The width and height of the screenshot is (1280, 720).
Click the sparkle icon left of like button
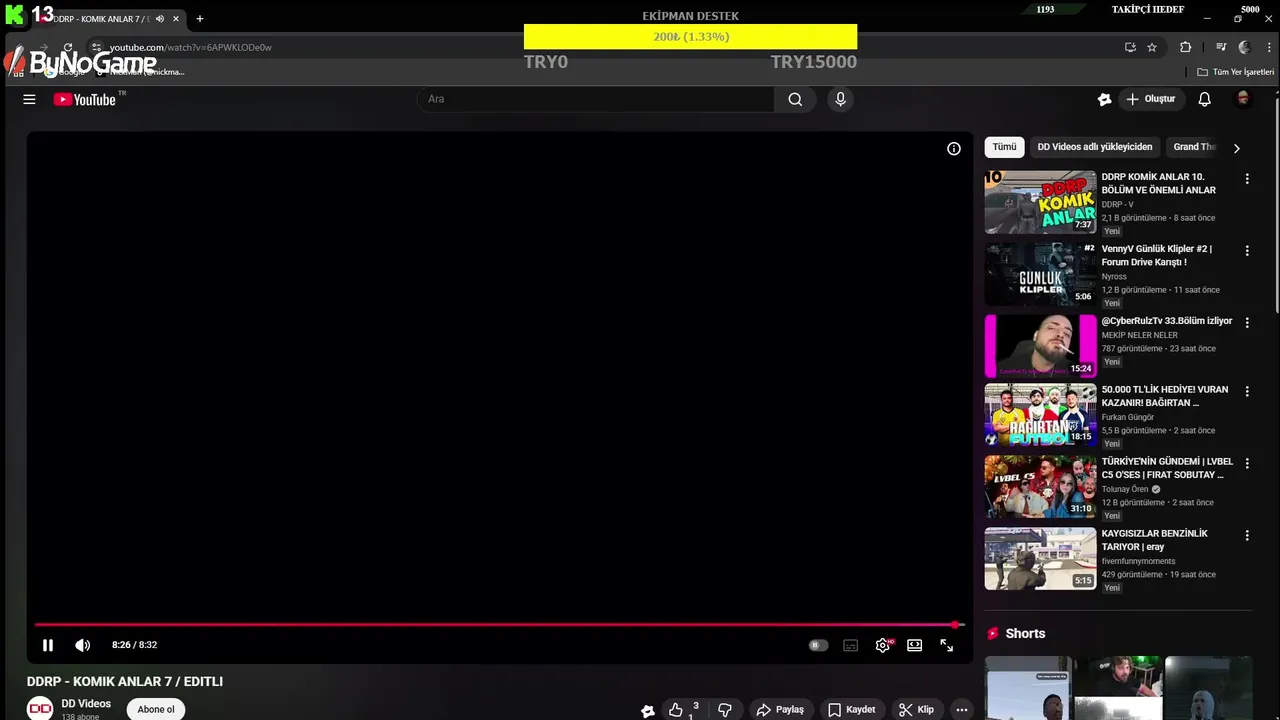pyautogui.click(x=648, y=710)
